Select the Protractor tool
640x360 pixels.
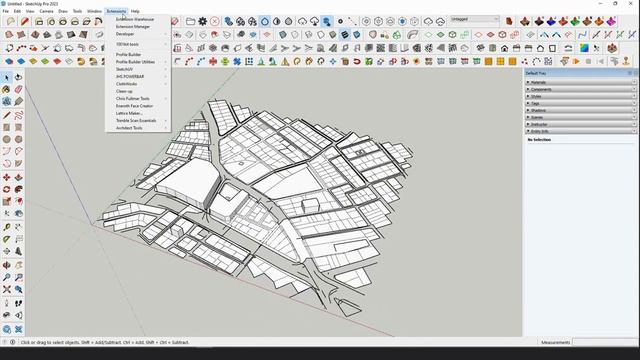point(7,239)
